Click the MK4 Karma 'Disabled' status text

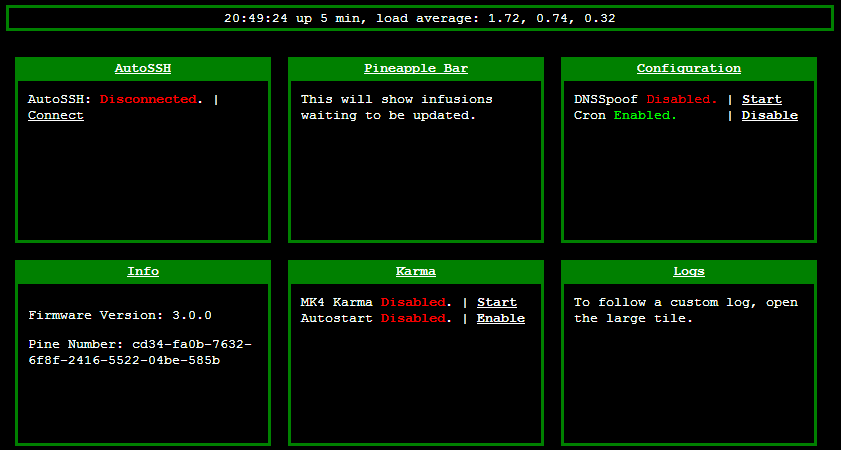tap(413, 302)
